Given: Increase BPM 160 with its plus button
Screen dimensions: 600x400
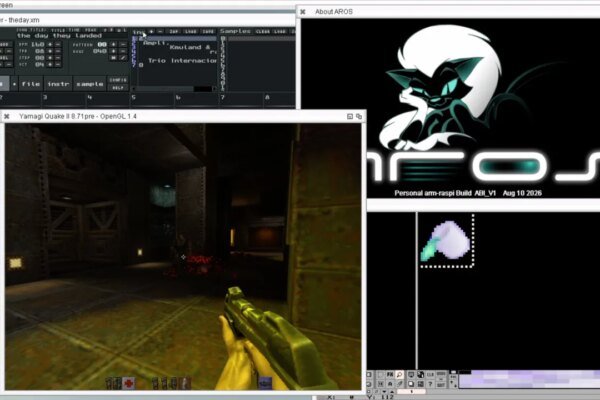Looking at the screenshot, I should tap(50, 44).
